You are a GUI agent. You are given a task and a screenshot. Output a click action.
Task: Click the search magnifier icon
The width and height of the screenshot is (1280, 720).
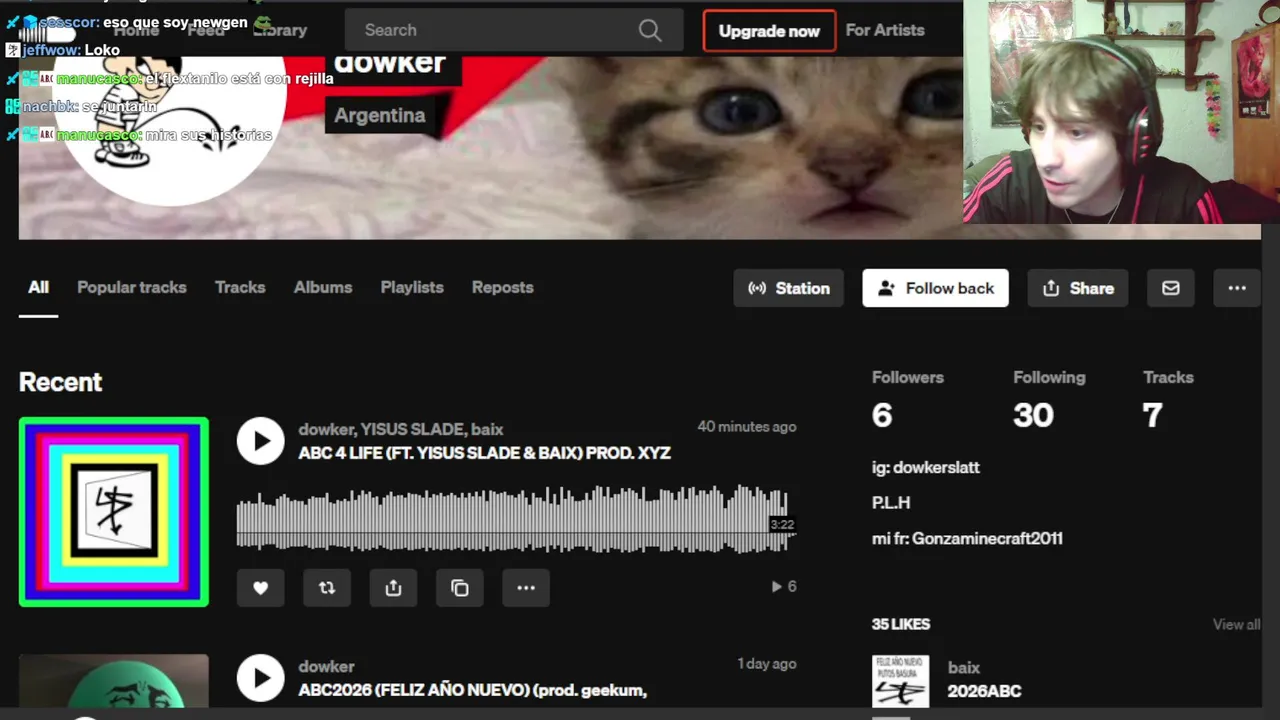click(x=650, y=30)
